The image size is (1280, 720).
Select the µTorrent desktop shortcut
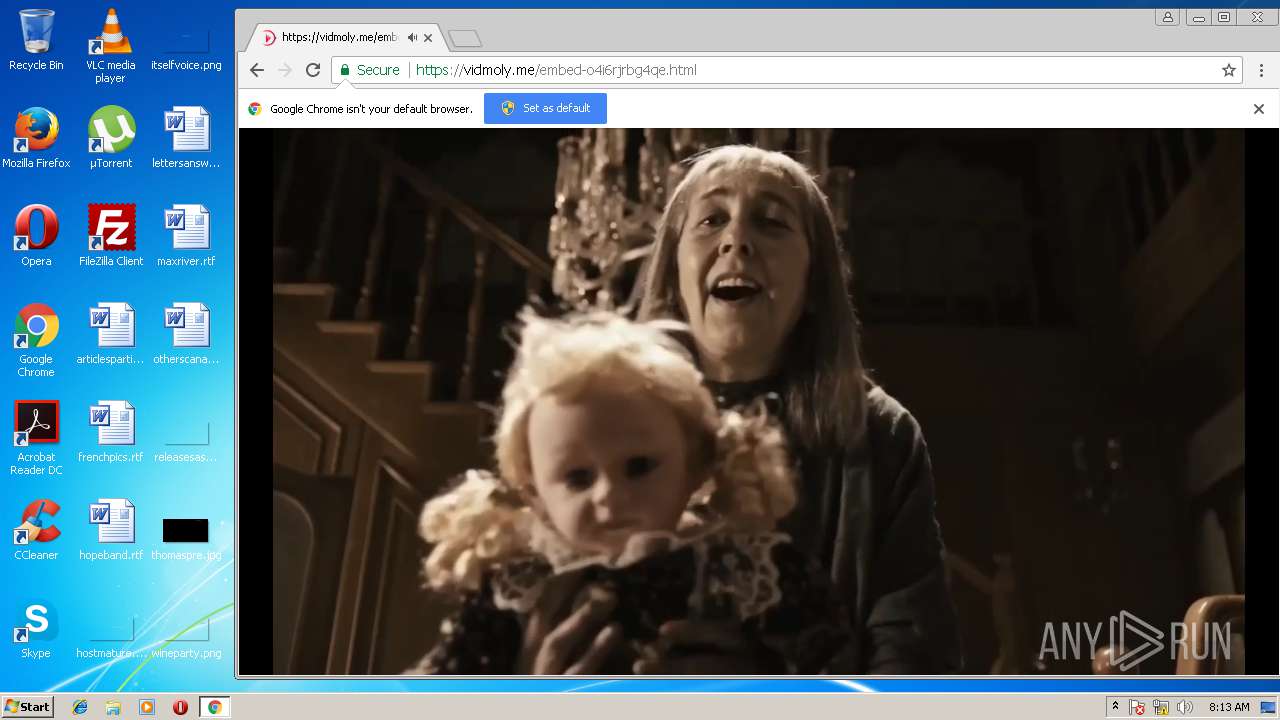click(x=110, y=137)
